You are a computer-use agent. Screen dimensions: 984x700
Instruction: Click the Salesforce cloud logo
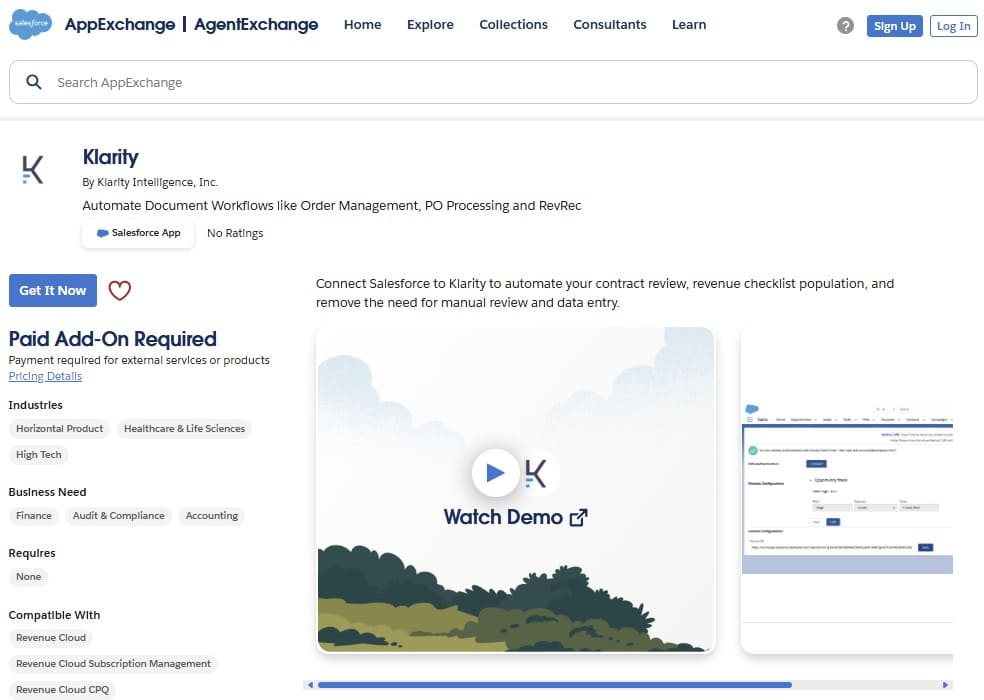point(31,24)
